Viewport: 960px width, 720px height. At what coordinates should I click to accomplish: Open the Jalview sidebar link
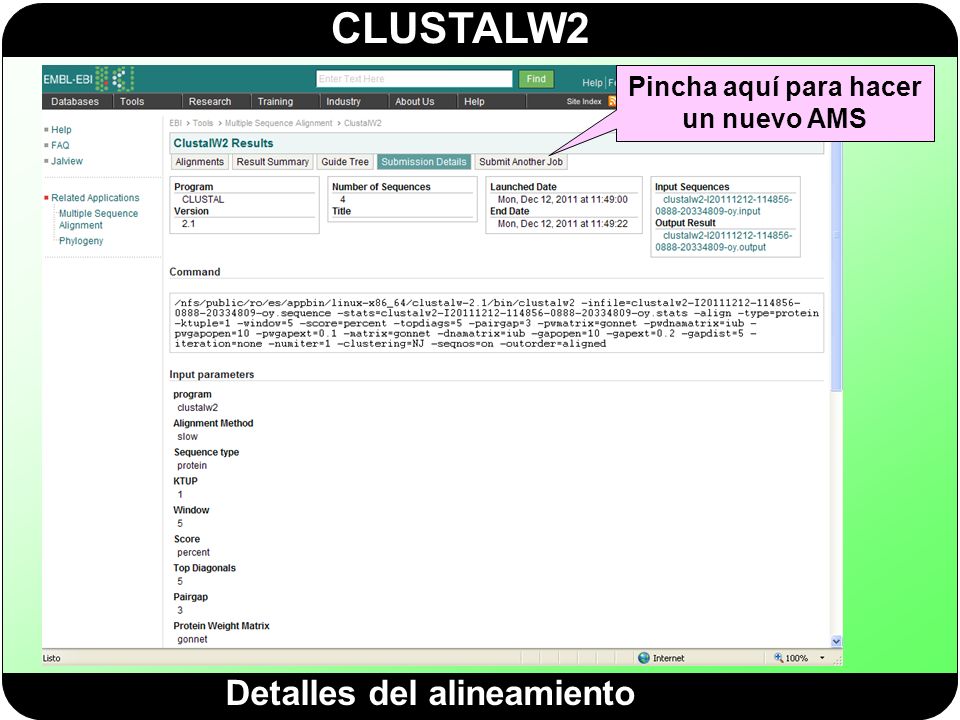[x=67, y=161]
